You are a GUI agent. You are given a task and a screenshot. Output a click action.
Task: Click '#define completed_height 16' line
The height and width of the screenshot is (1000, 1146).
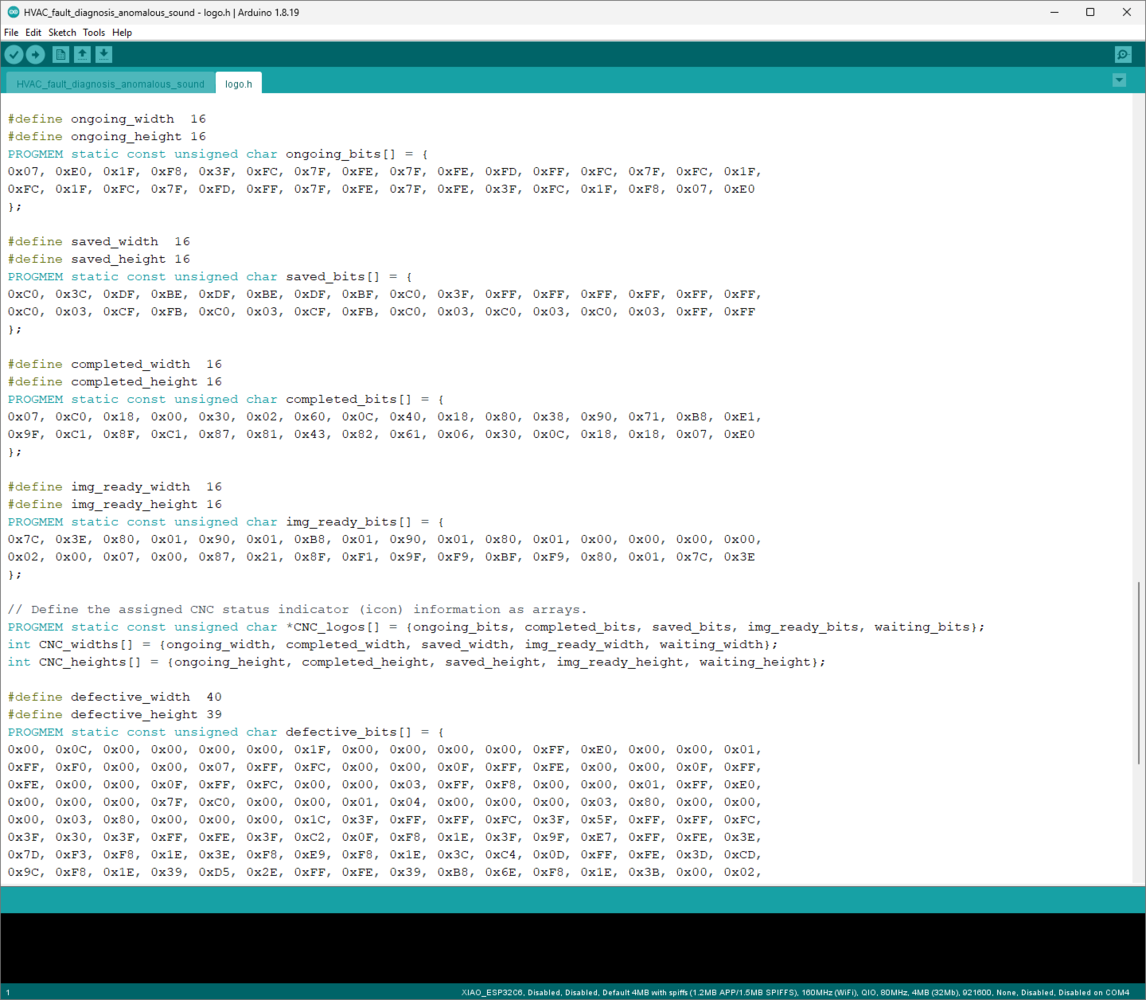pyautogui.click(x=115, y=382)
